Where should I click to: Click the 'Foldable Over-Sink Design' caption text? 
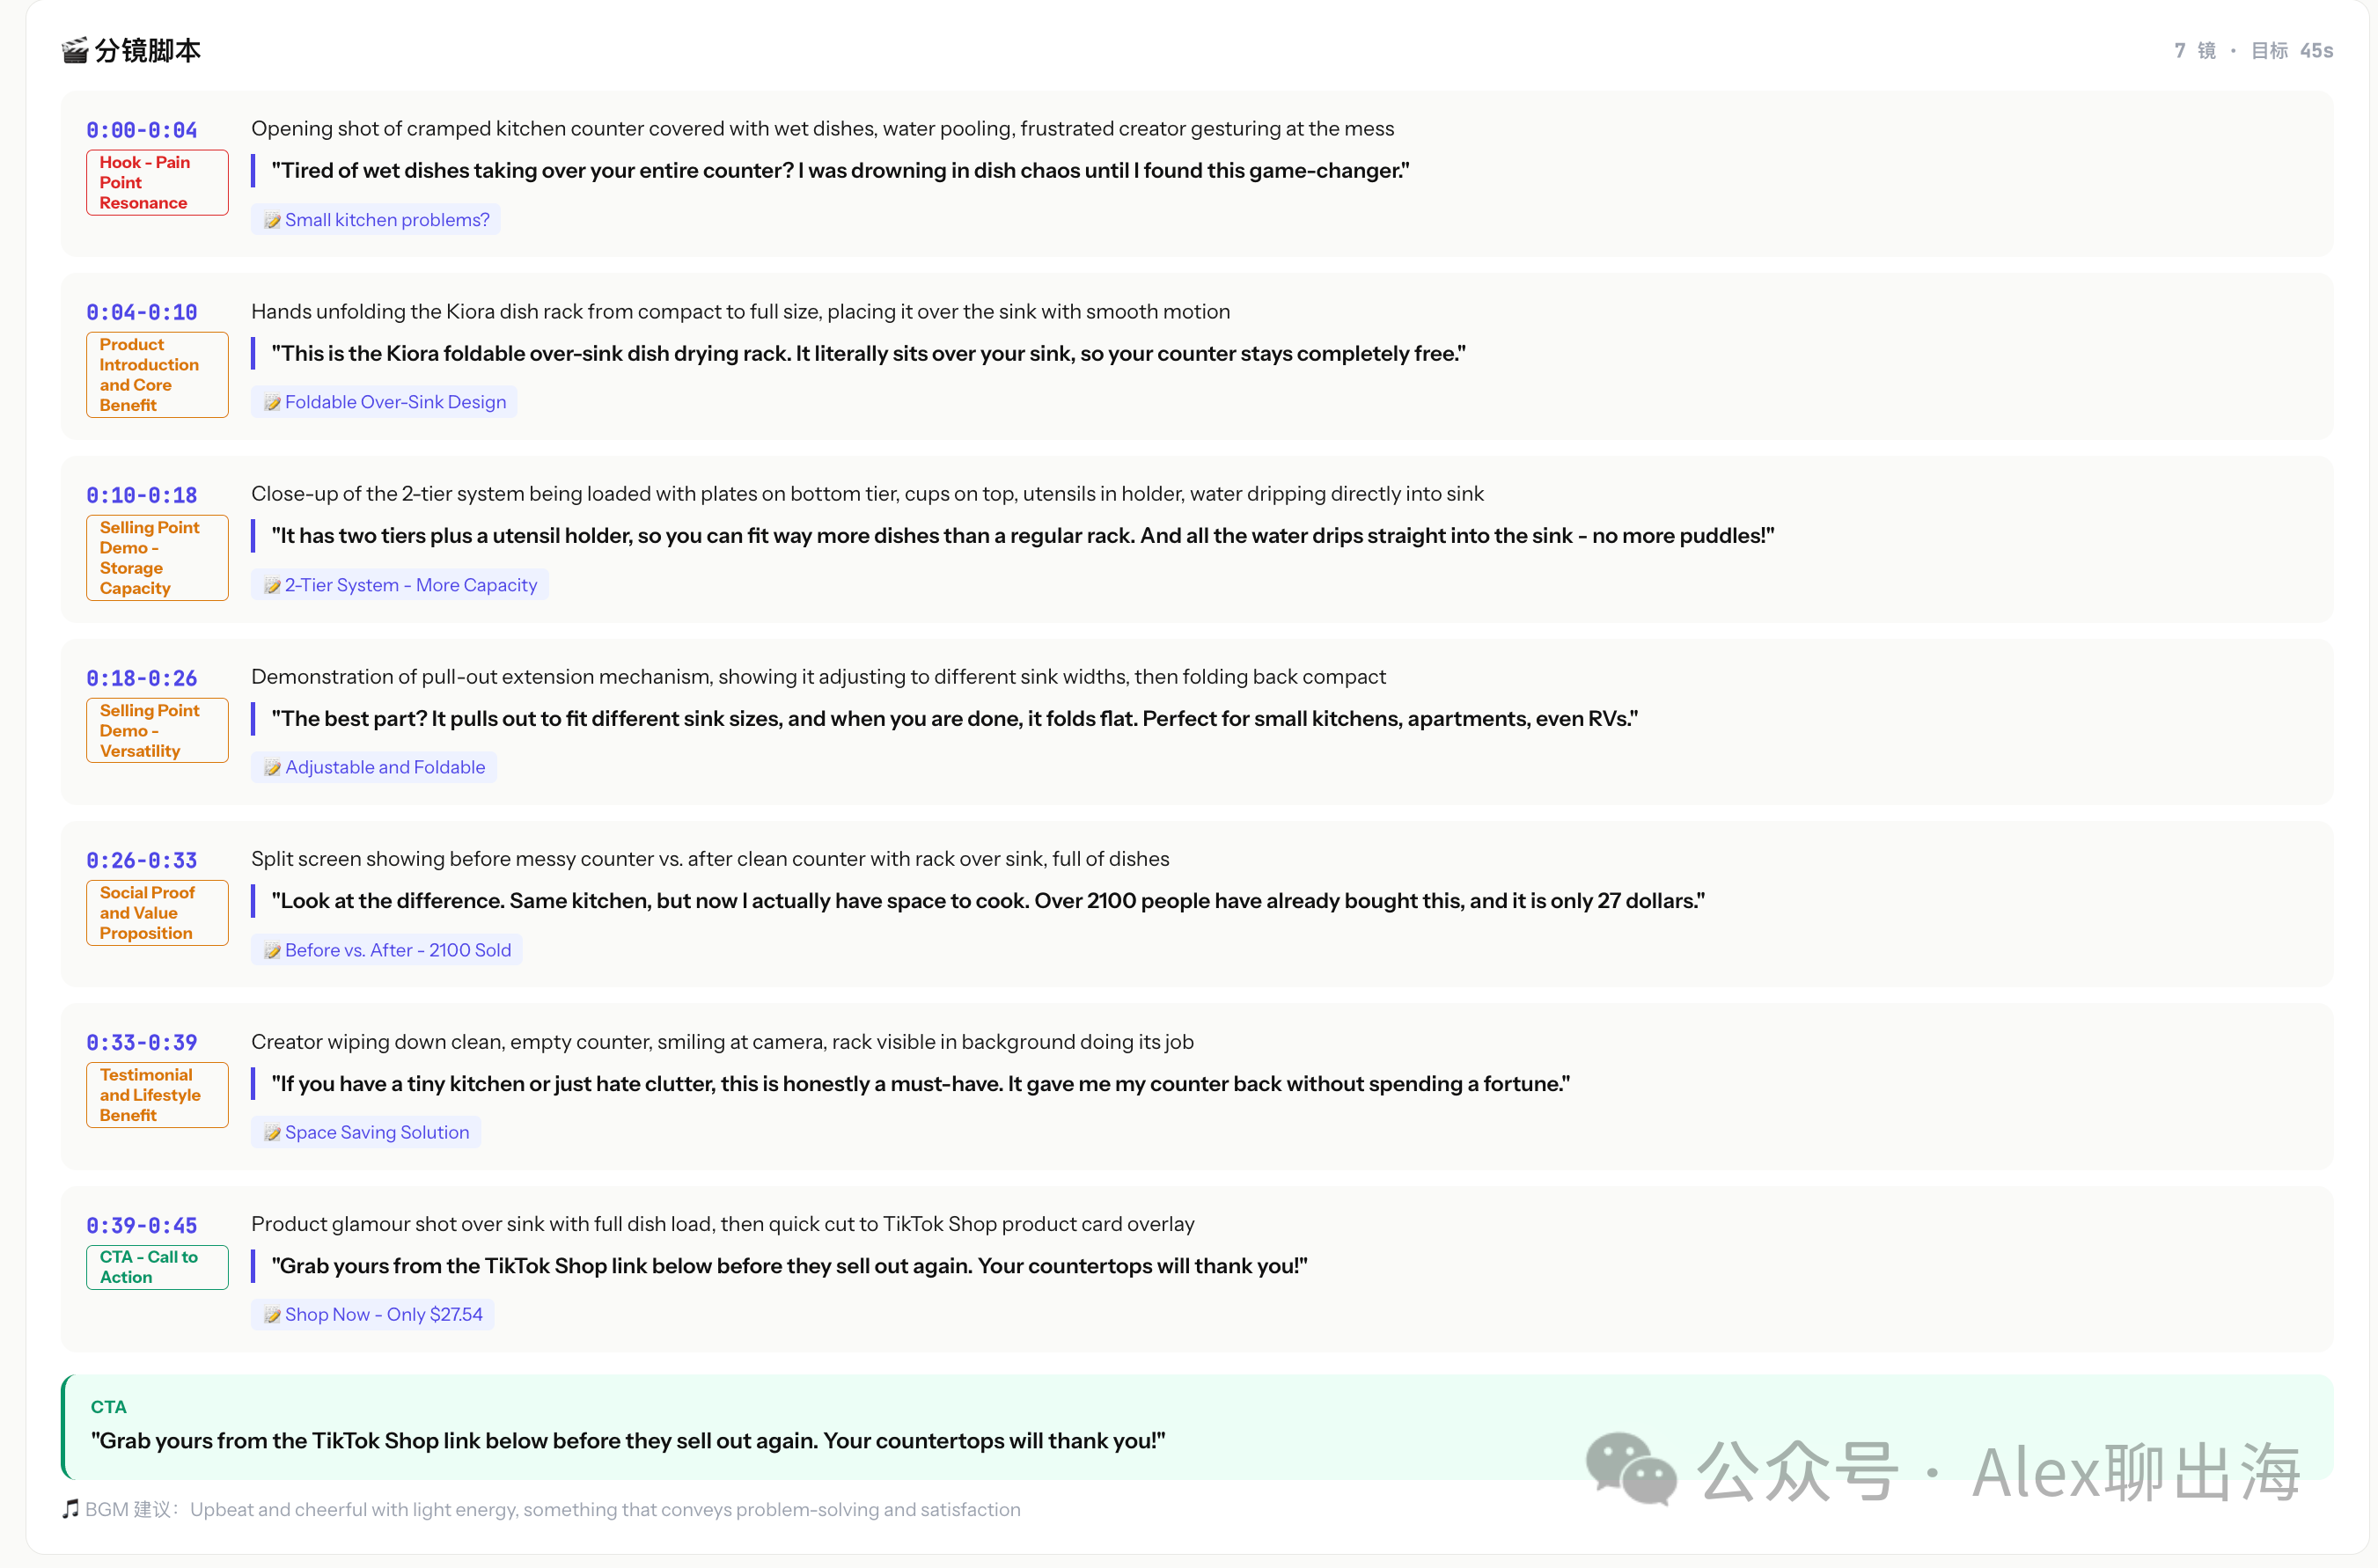[x=395, y=402]
